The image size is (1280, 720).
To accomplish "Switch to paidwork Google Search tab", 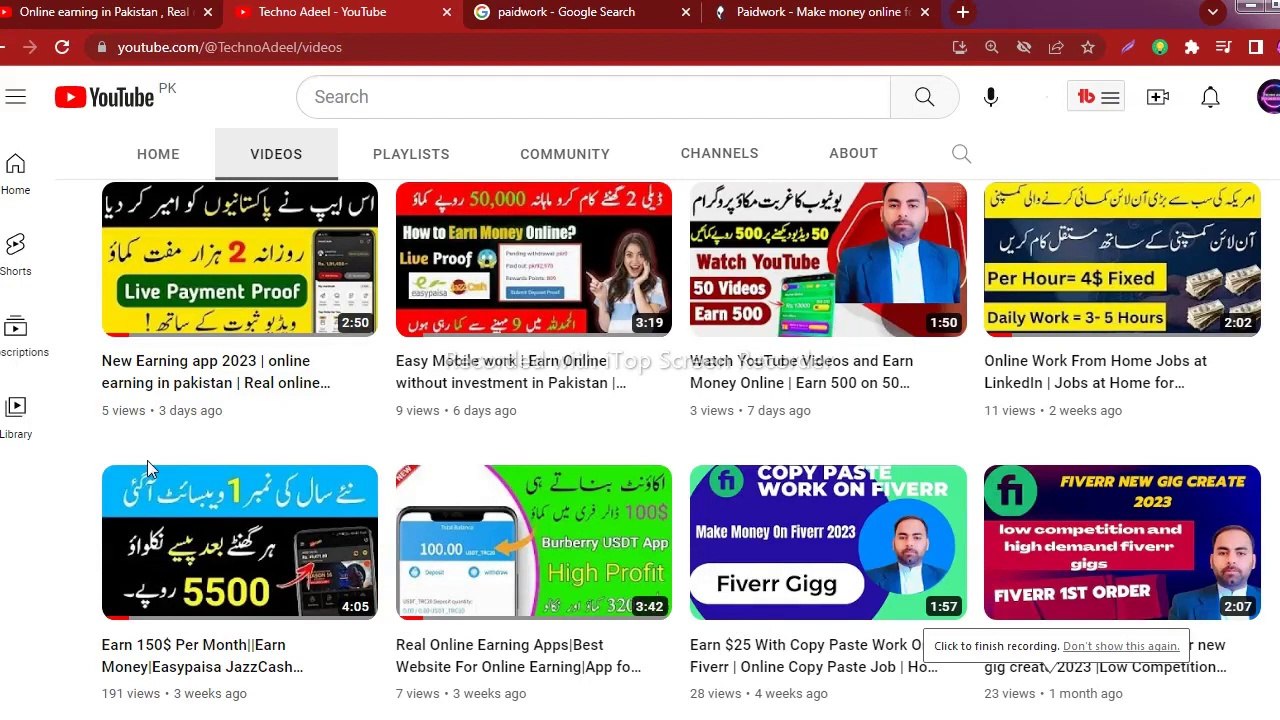I will (583, 12).
